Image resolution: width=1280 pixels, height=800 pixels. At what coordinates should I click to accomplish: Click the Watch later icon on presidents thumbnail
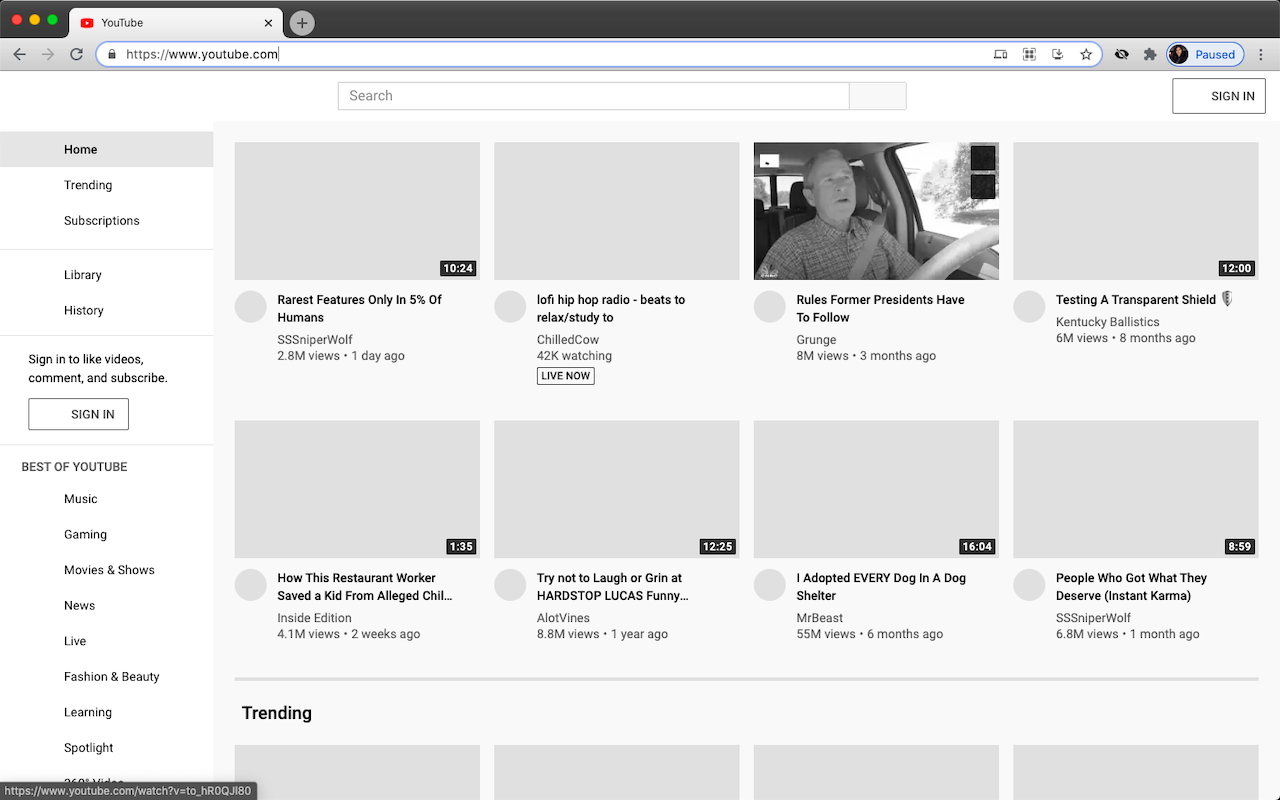click(983, 158)
